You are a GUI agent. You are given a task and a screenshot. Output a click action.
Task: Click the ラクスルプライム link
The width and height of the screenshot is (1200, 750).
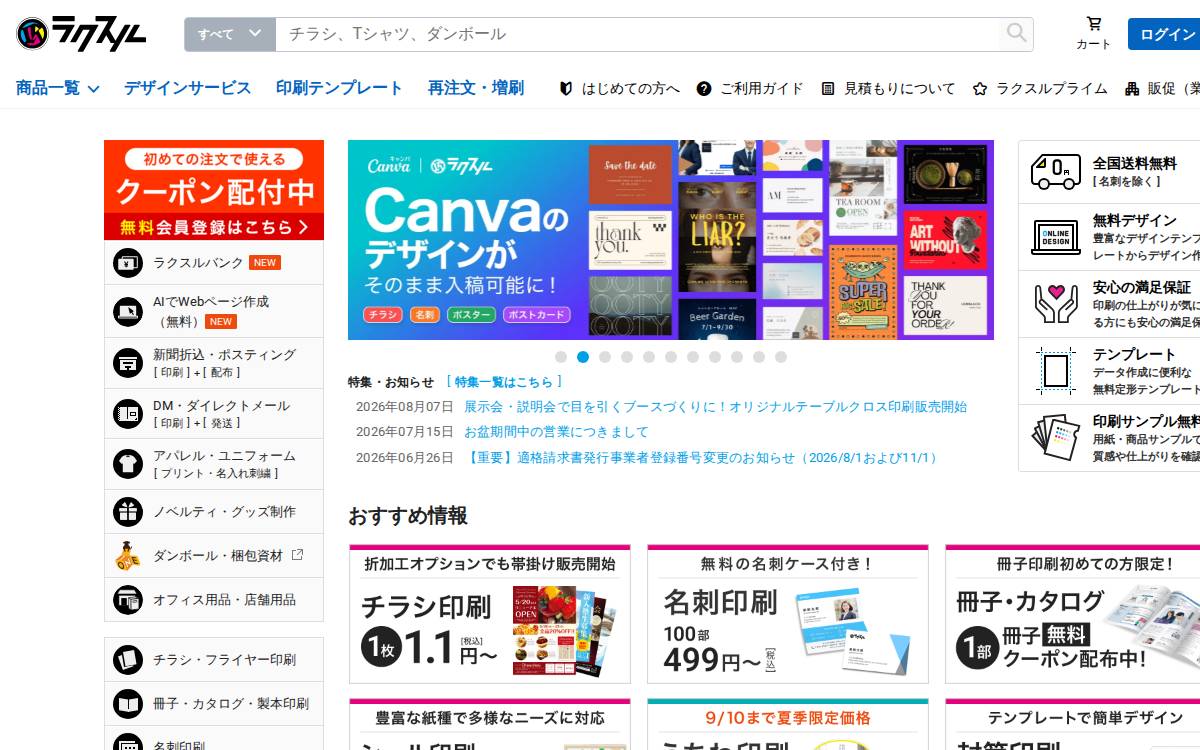point(1051,88)
